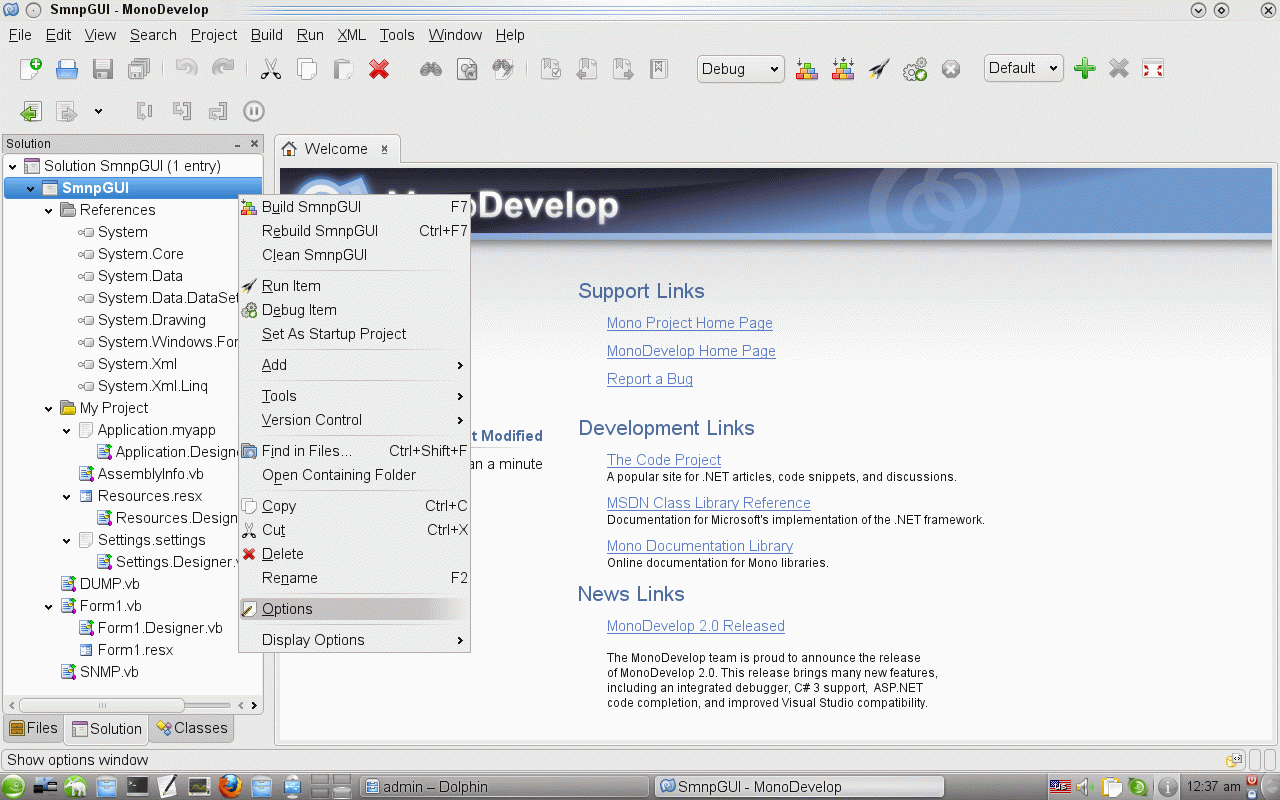Screen dimensions: 1280x800
Task: Click the Paste clipboard toolbar icon
Action: 343,69
